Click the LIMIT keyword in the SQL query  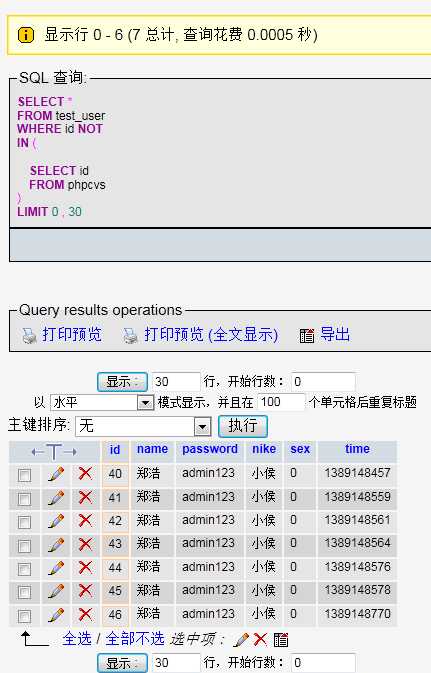tap(33, 212)
